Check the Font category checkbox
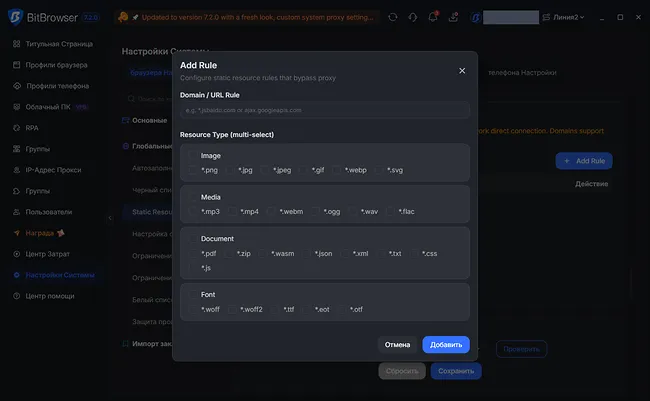This screenshot has width=650, height=401. 193,294
